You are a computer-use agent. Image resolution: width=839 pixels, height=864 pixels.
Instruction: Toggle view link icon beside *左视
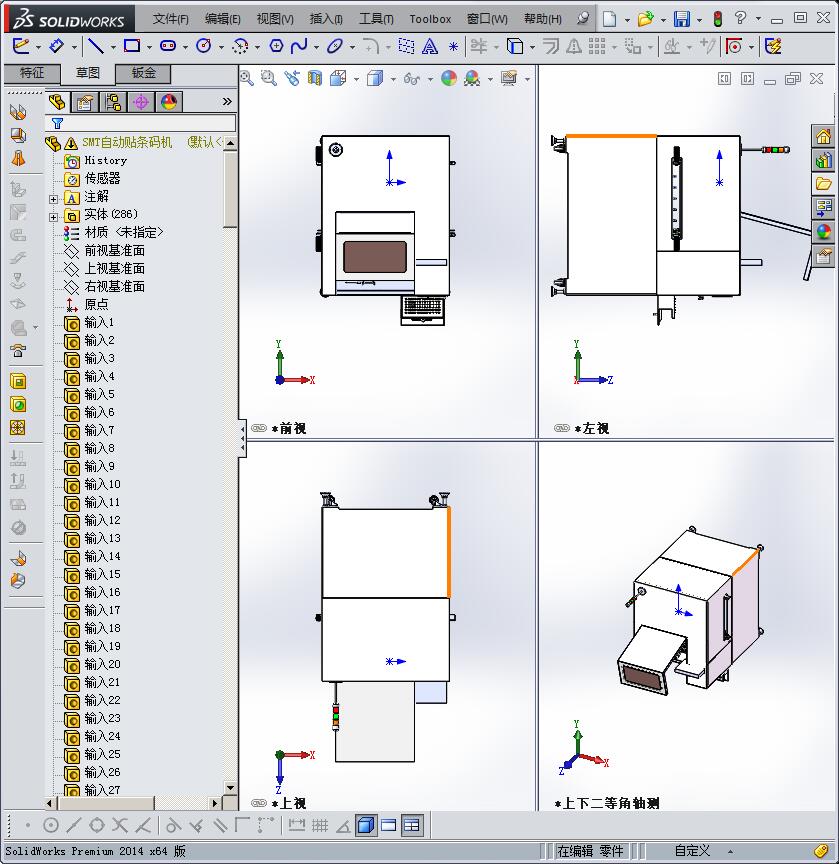tap(561, 428)
